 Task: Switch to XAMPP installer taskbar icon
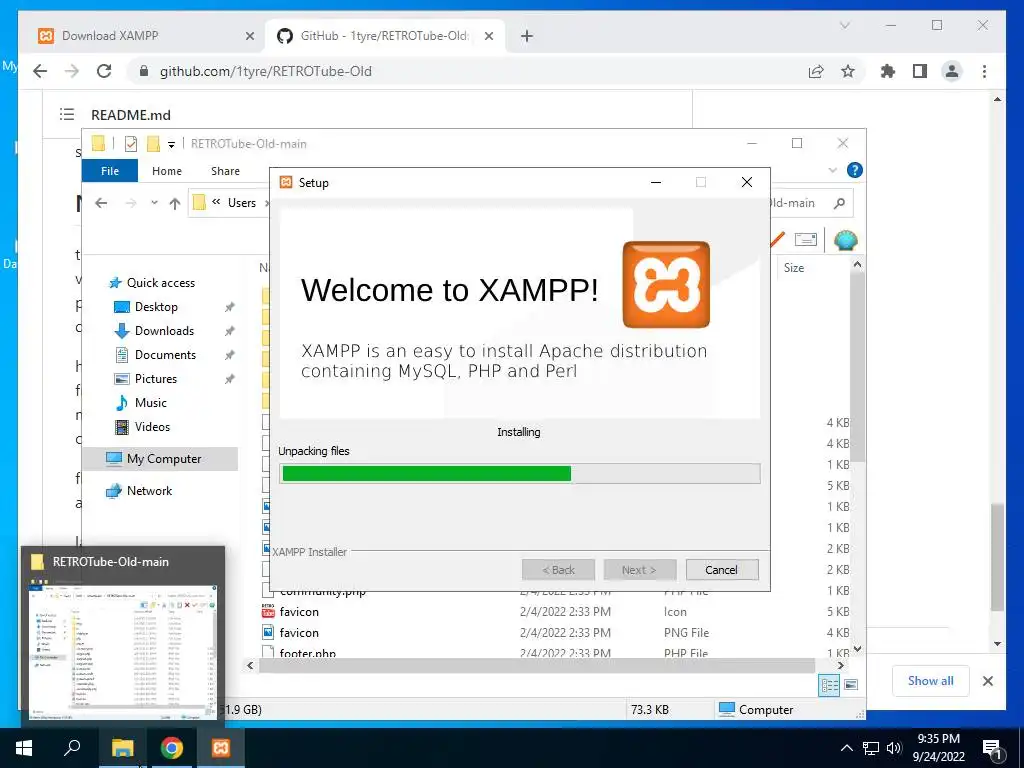point(221,748)
